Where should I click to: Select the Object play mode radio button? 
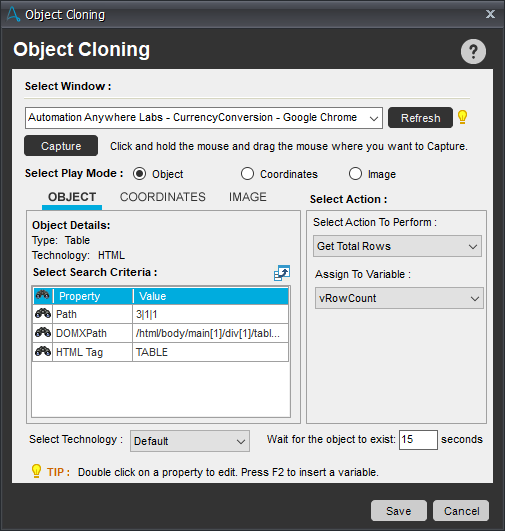coord(140,174)
